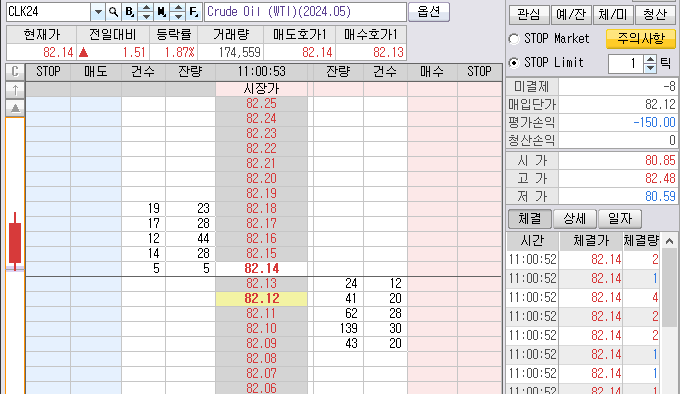Collapse the trade list with chevron up
This screenshot has width=680, height=394.
tap(669, 241)
